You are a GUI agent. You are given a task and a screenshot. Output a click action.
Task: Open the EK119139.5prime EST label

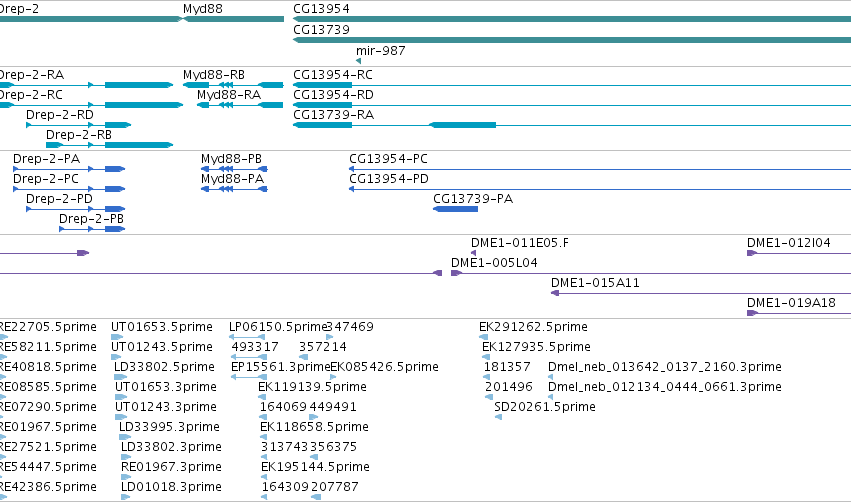(x=312, y=387)
